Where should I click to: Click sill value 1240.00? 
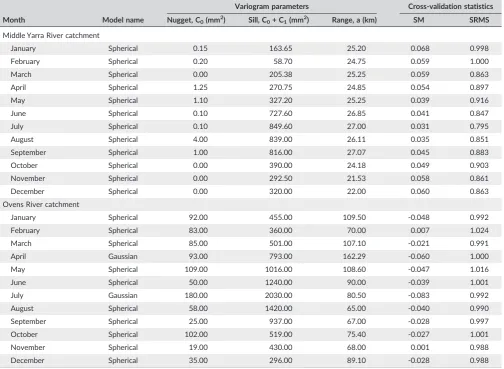click(279, 282)
